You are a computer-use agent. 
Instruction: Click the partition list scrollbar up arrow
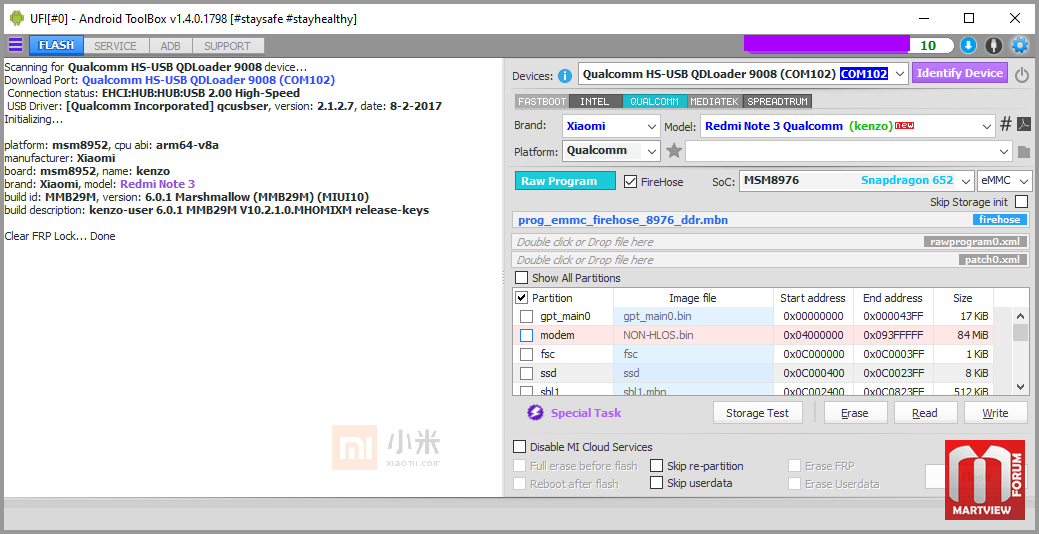(x=1020, y=315)
